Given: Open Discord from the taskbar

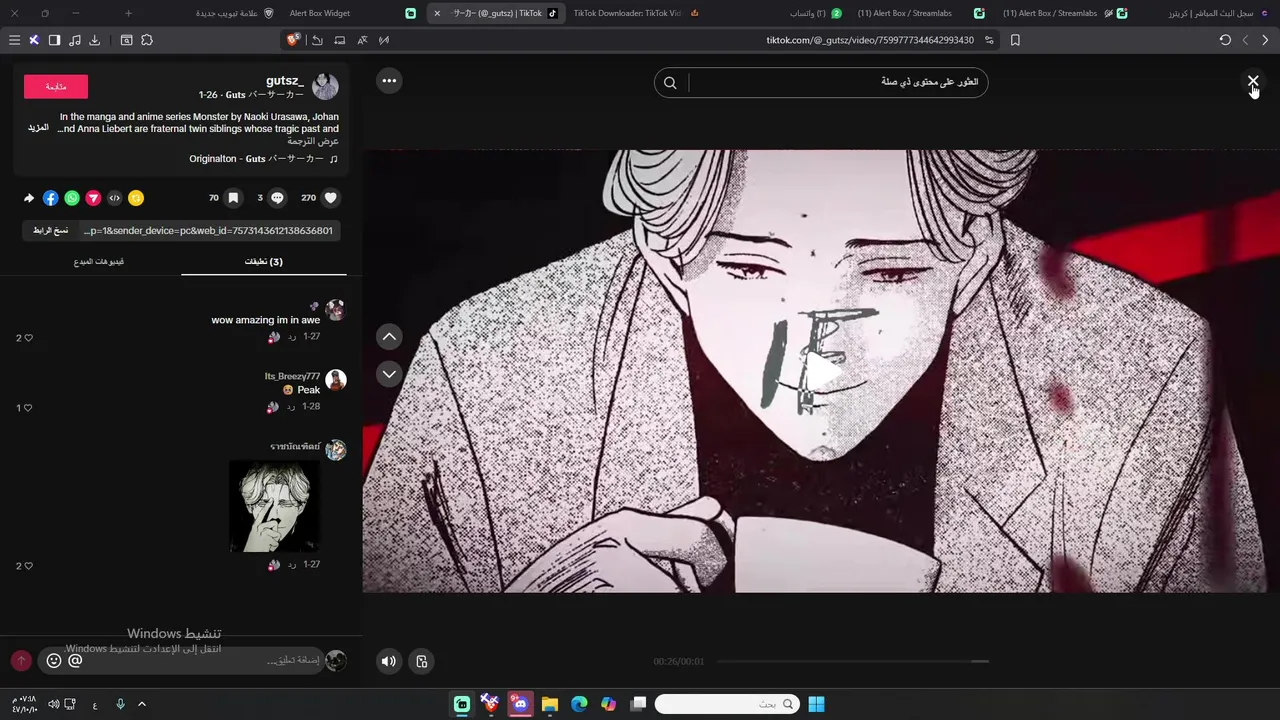Looking at the screenshot, I should click(x=520, y=704).
